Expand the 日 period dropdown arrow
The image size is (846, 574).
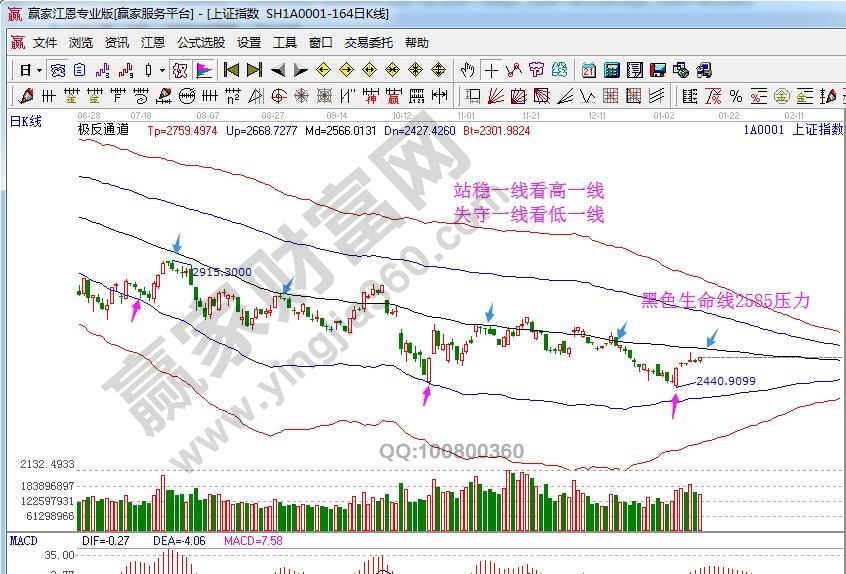pyautogui.click(x=39, y=70)
